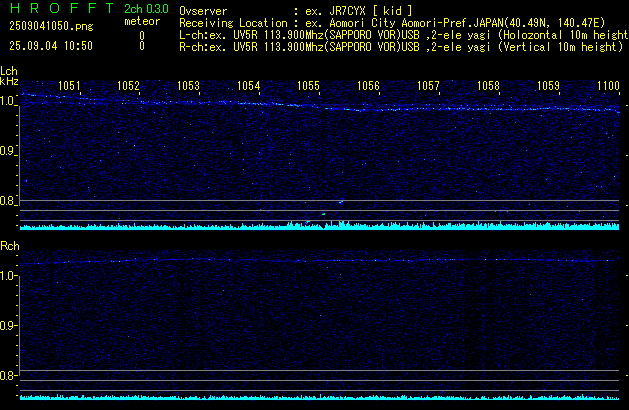
Task: Click the Receiving Location Aomori City line
Action: [x=392, y=23]
